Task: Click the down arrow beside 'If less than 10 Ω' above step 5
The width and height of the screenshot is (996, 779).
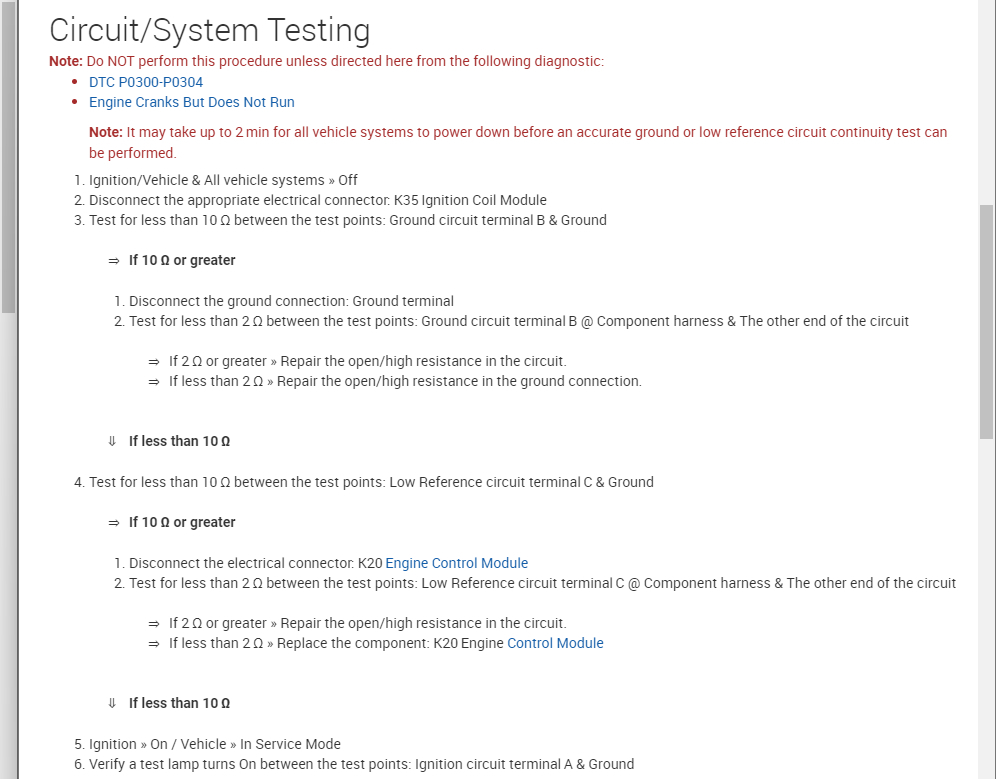Action: click(x=113, y=703)
